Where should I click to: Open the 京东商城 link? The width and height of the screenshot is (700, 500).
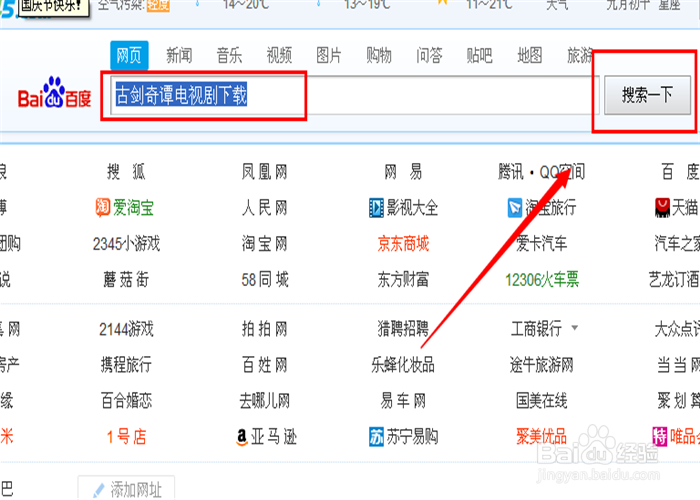click(403, 244)
